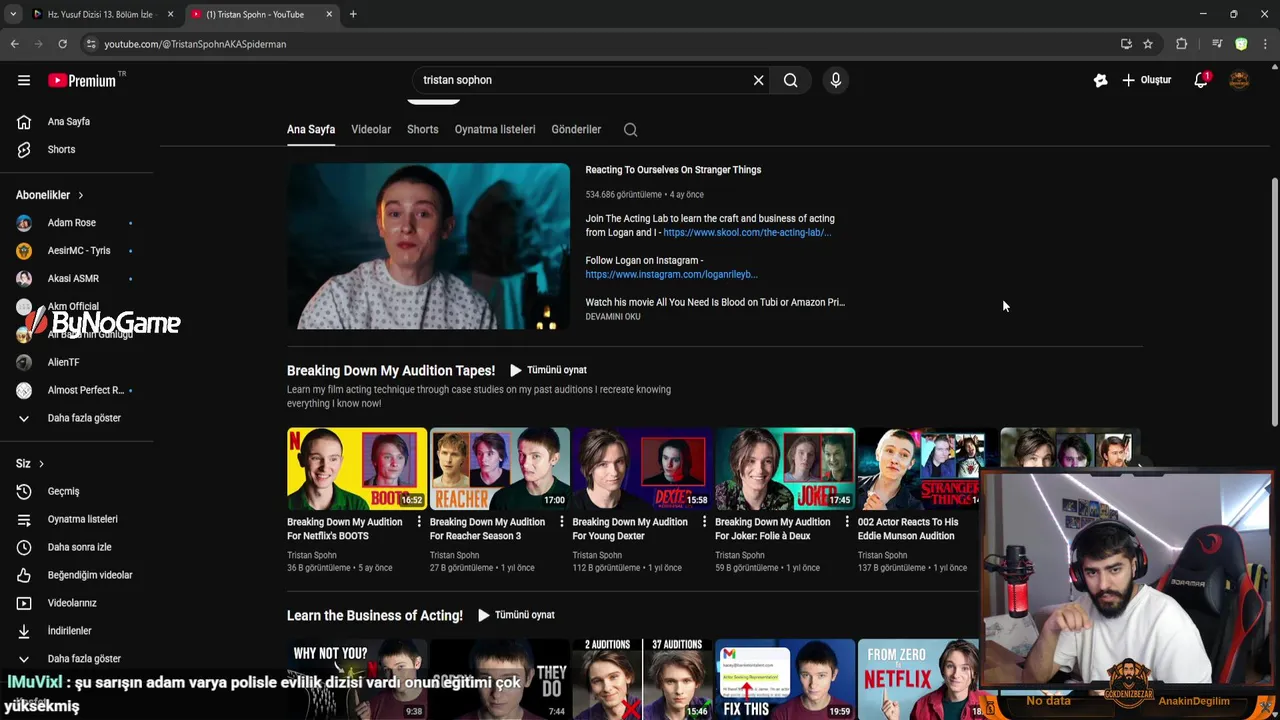Open 002 Actor Reacts To Eddie Munson Audition
This screenshot has height=720, width=1280.
(x=908, y=529)
